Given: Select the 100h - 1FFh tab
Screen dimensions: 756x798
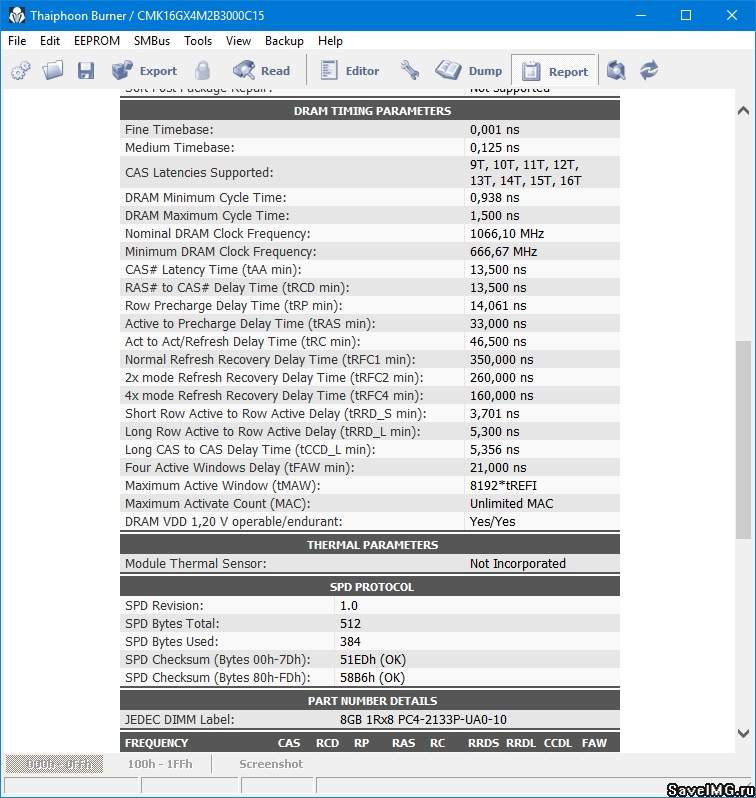Looking at the screenshot, I should (x=160, y=764).
